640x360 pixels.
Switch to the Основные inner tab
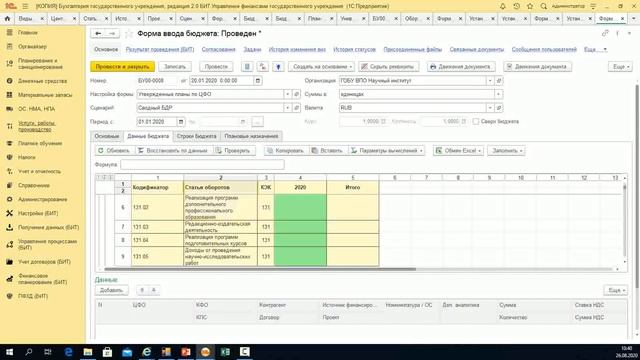pyautogui.click(x=107, y=136)
